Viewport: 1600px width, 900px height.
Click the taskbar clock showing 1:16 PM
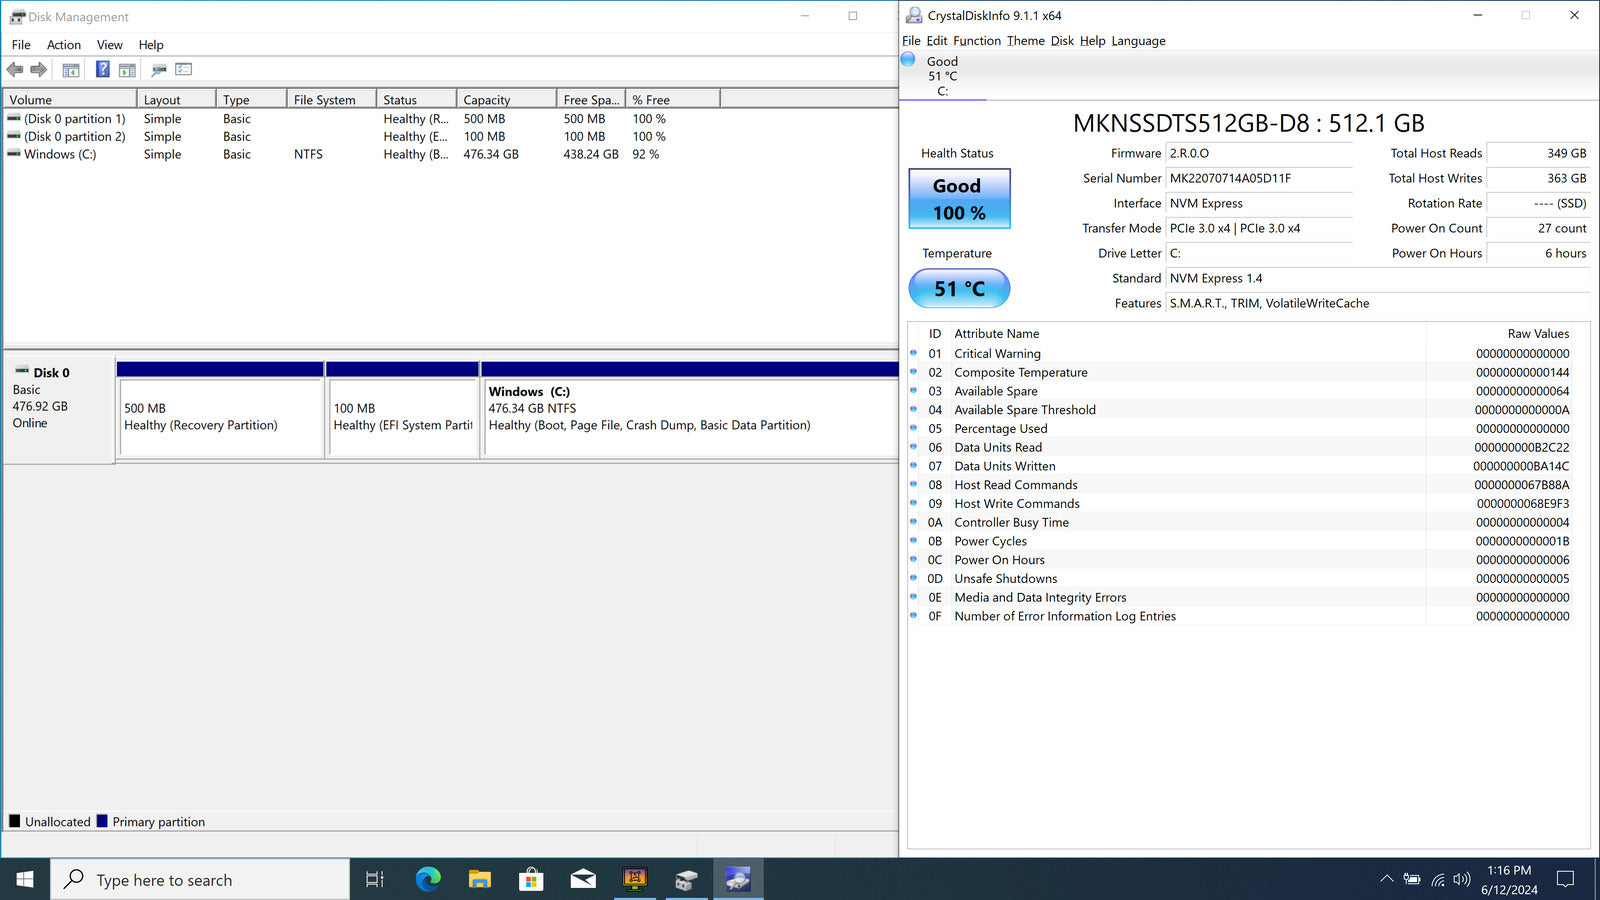(x=1509, y=880)
